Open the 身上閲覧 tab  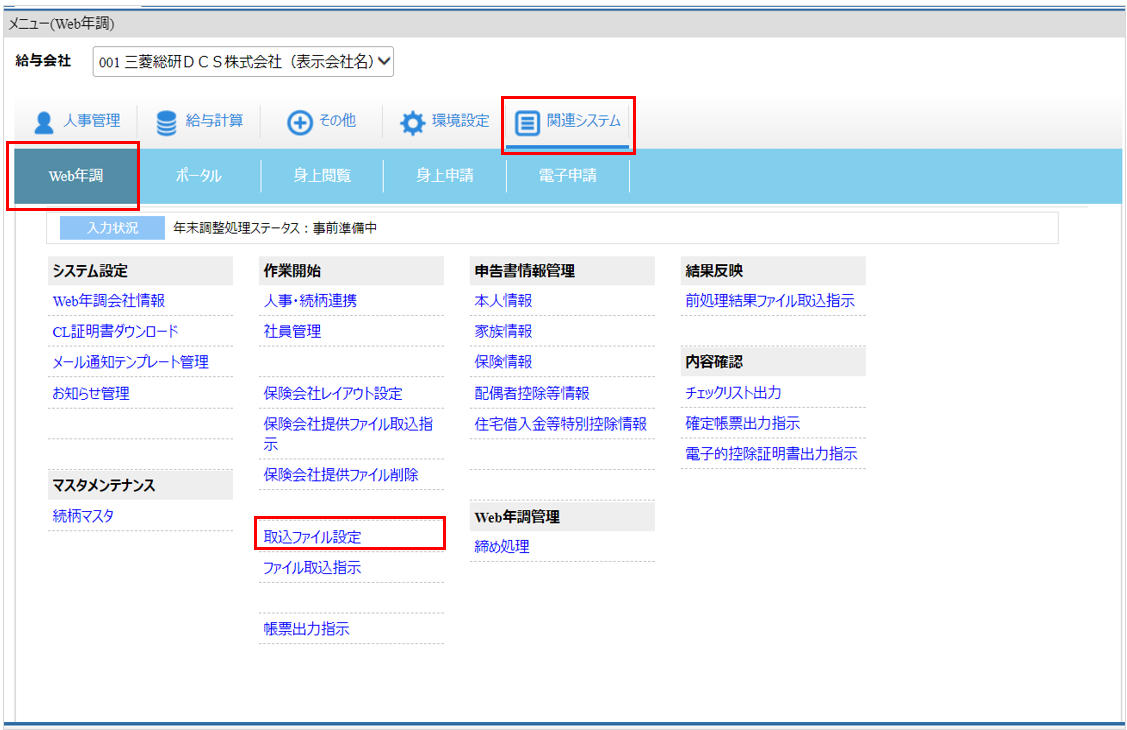click(321, 176)
